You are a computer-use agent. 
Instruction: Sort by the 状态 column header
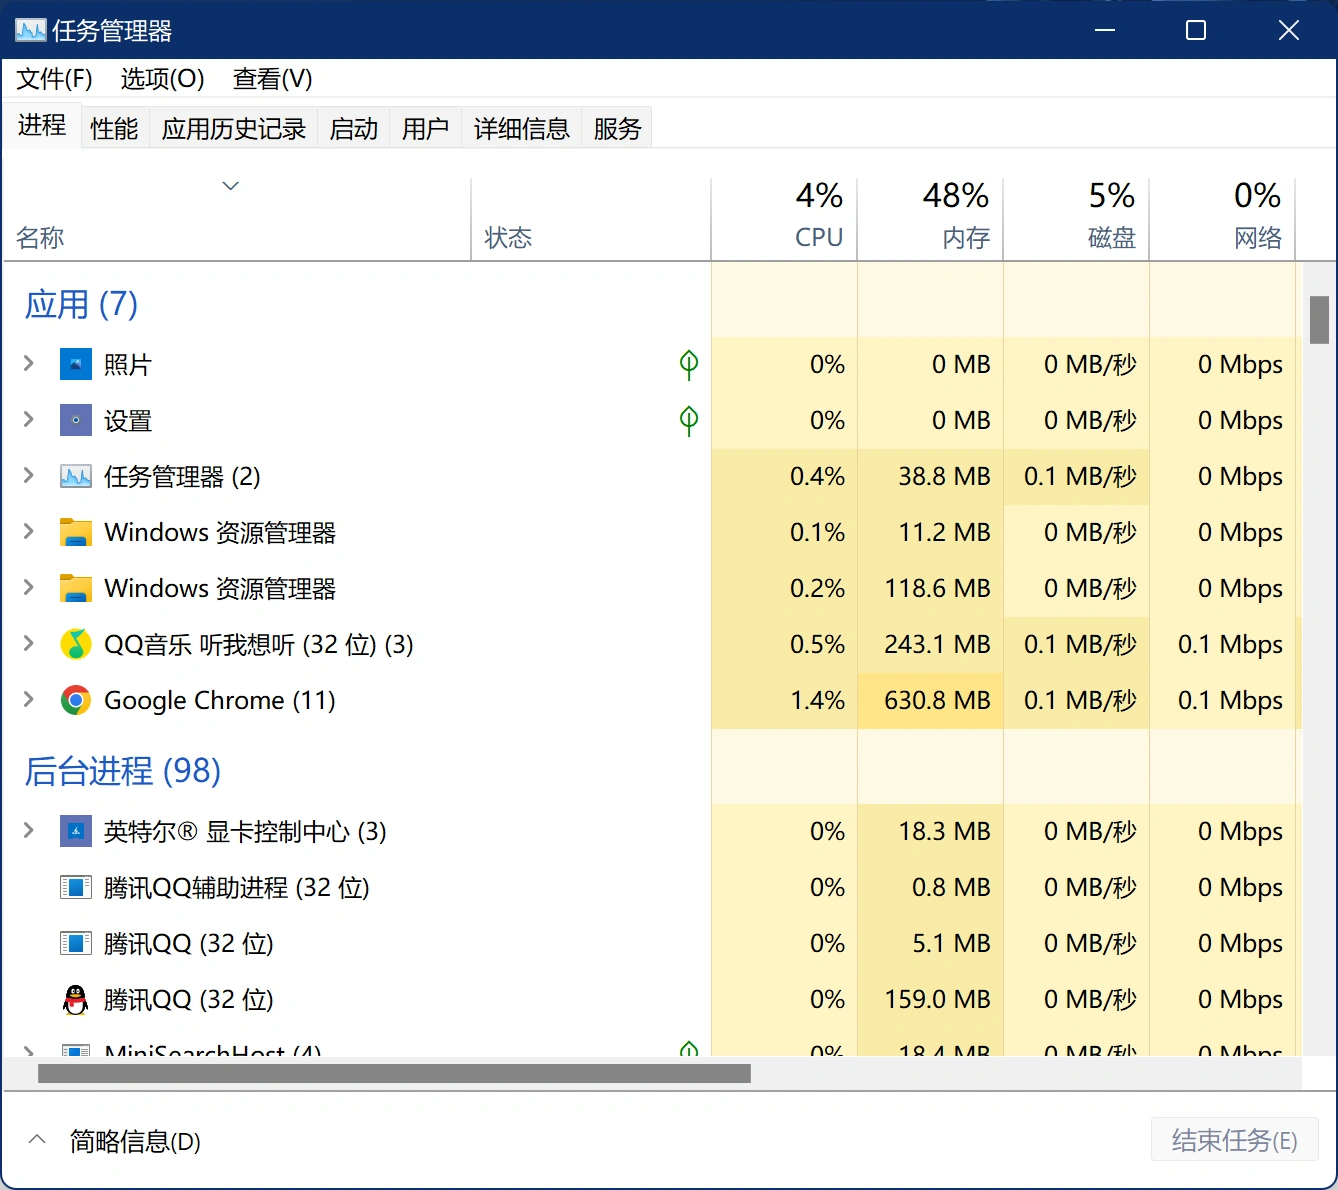point(591,218)
